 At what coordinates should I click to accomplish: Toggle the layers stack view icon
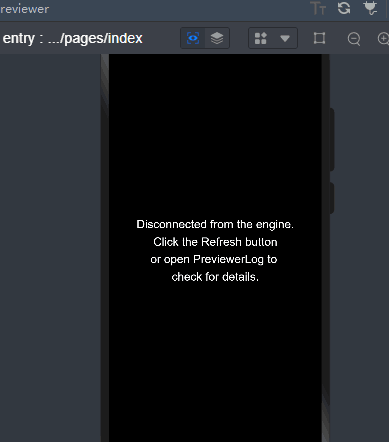pyautogui.click(x=217, y=38)
